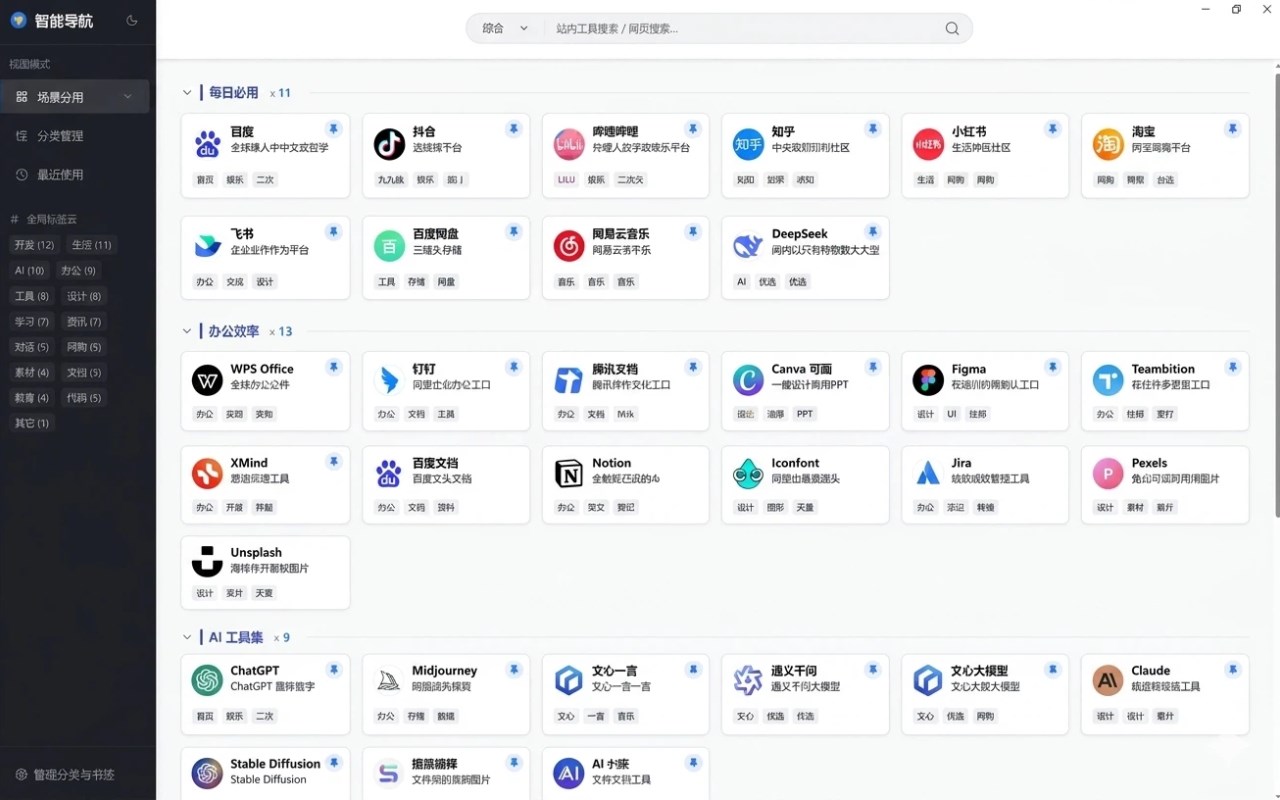Click the magnifier search icon

[952, 29]
